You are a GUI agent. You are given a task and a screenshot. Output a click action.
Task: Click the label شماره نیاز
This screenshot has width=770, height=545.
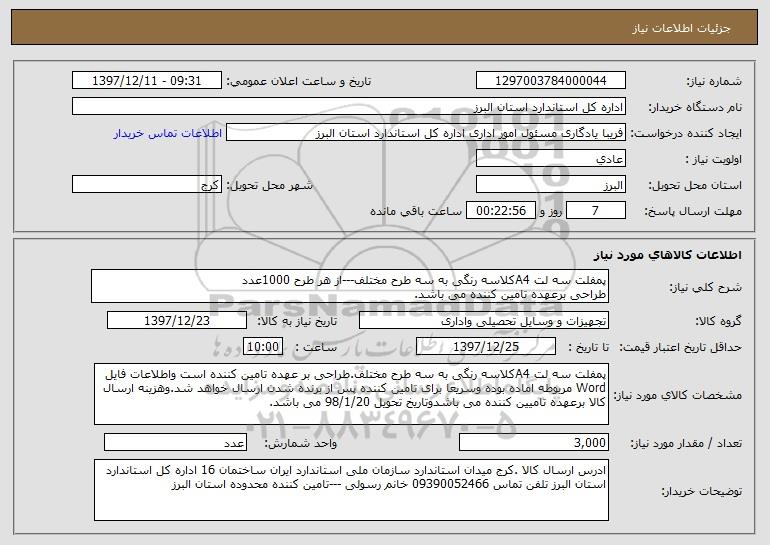(714, 81)
